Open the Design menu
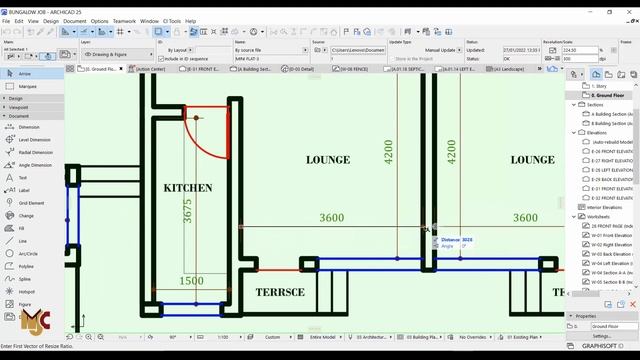640x360 pixels. click(51, 21)
